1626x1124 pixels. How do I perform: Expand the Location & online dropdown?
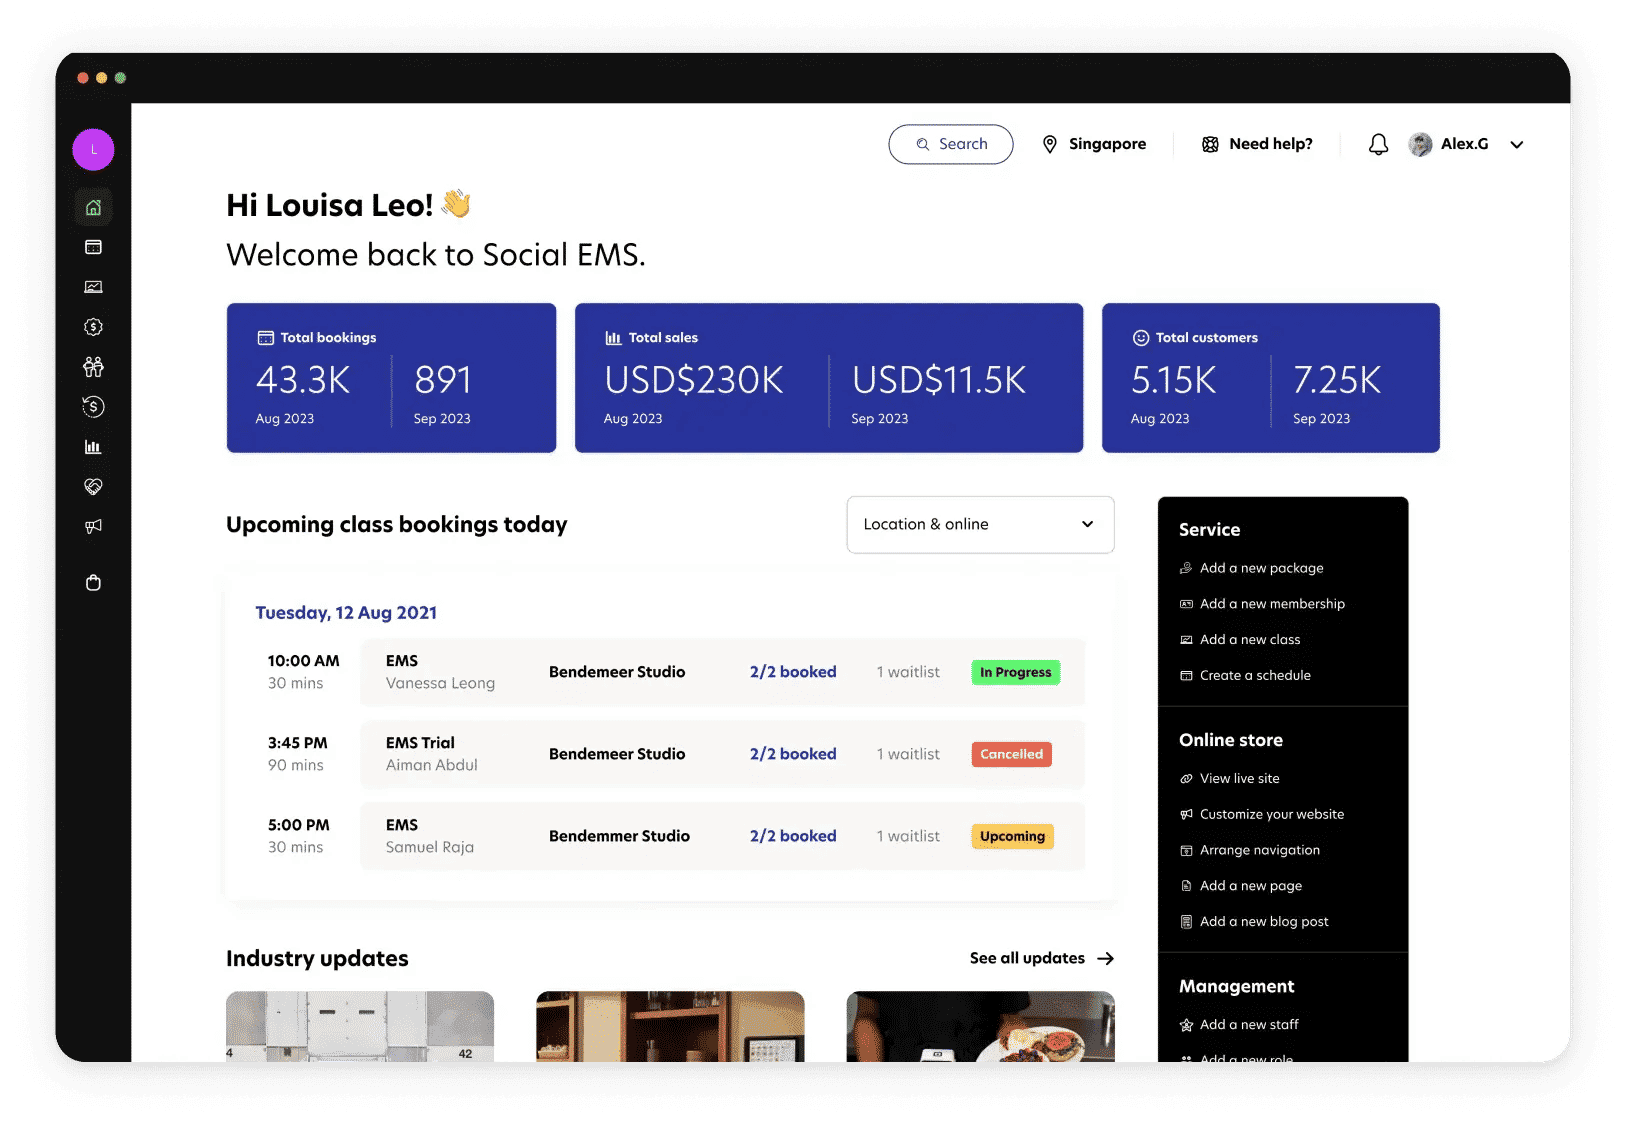click(x=980, y=524)
